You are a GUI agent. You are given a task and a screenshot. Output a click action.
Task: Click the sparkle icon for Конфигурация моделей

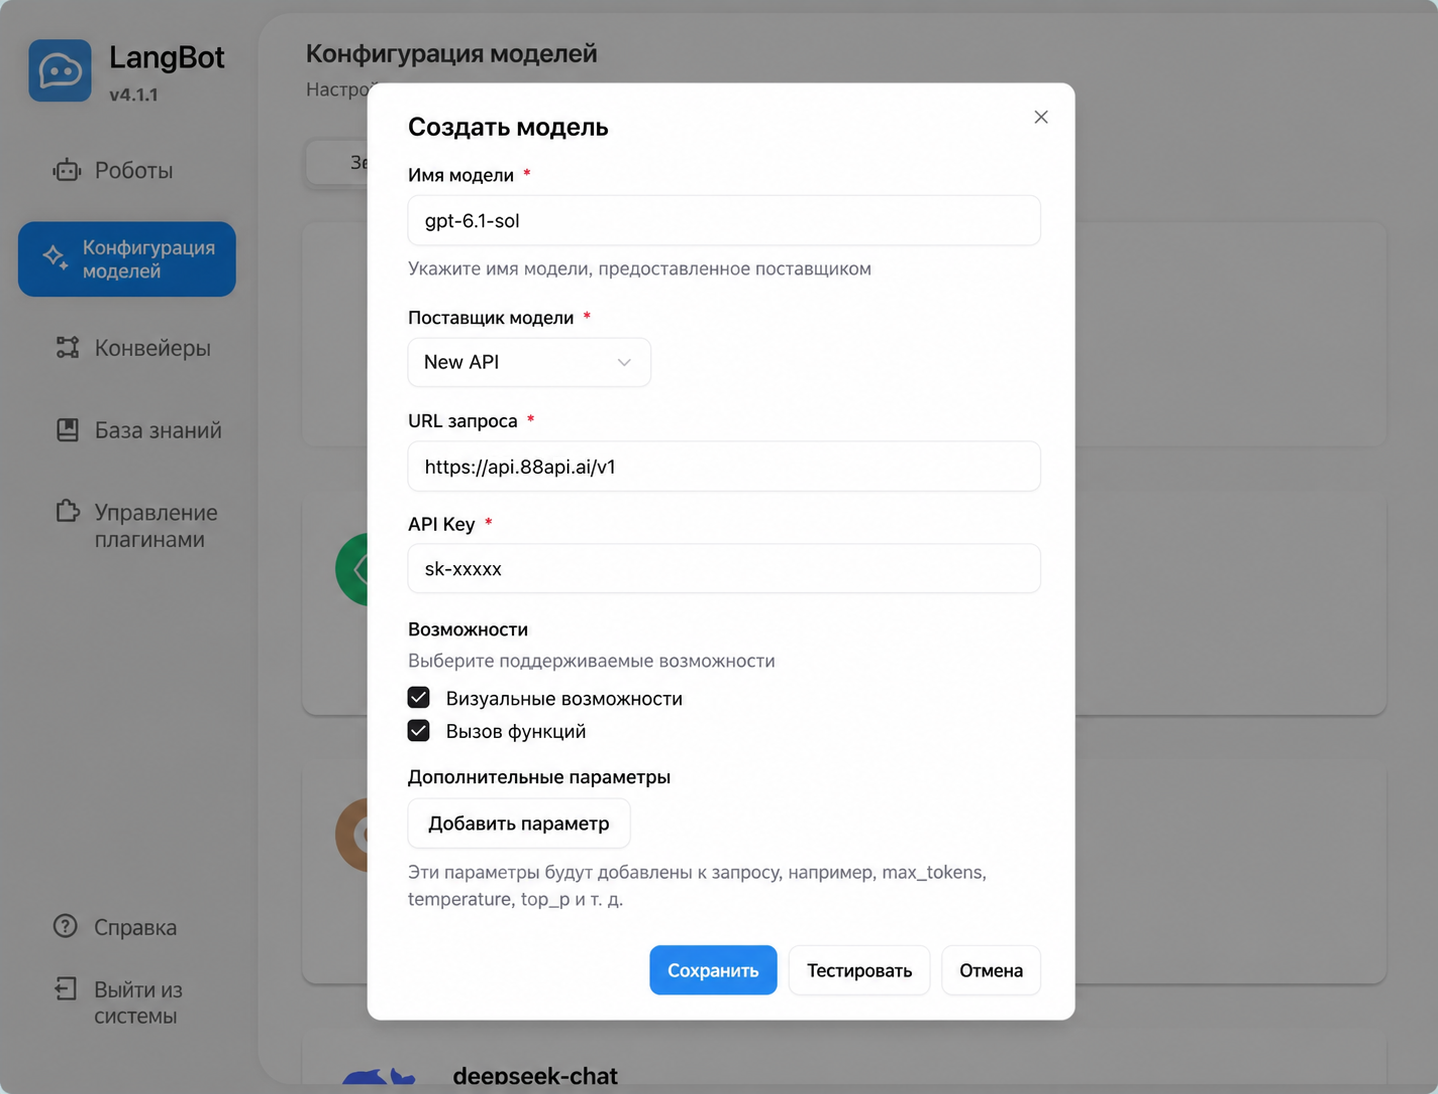[x=55, y=258]
